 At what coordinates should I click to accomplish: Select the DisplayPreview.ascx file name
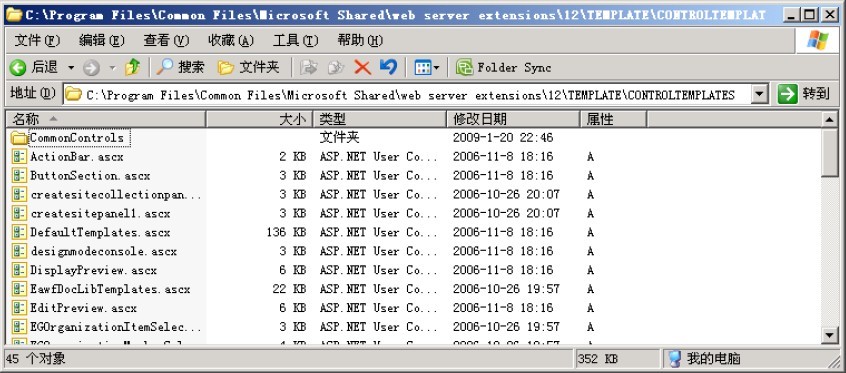tap(94, 270)
